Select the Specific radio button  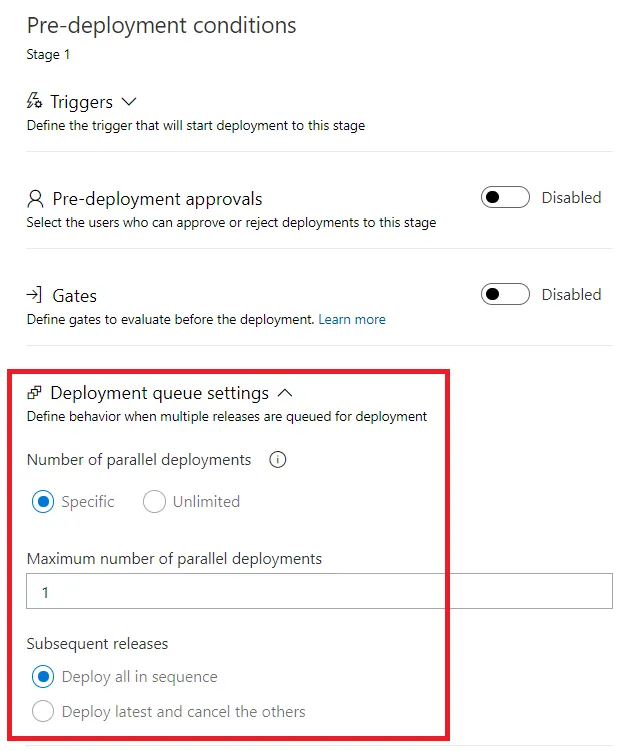43,501
